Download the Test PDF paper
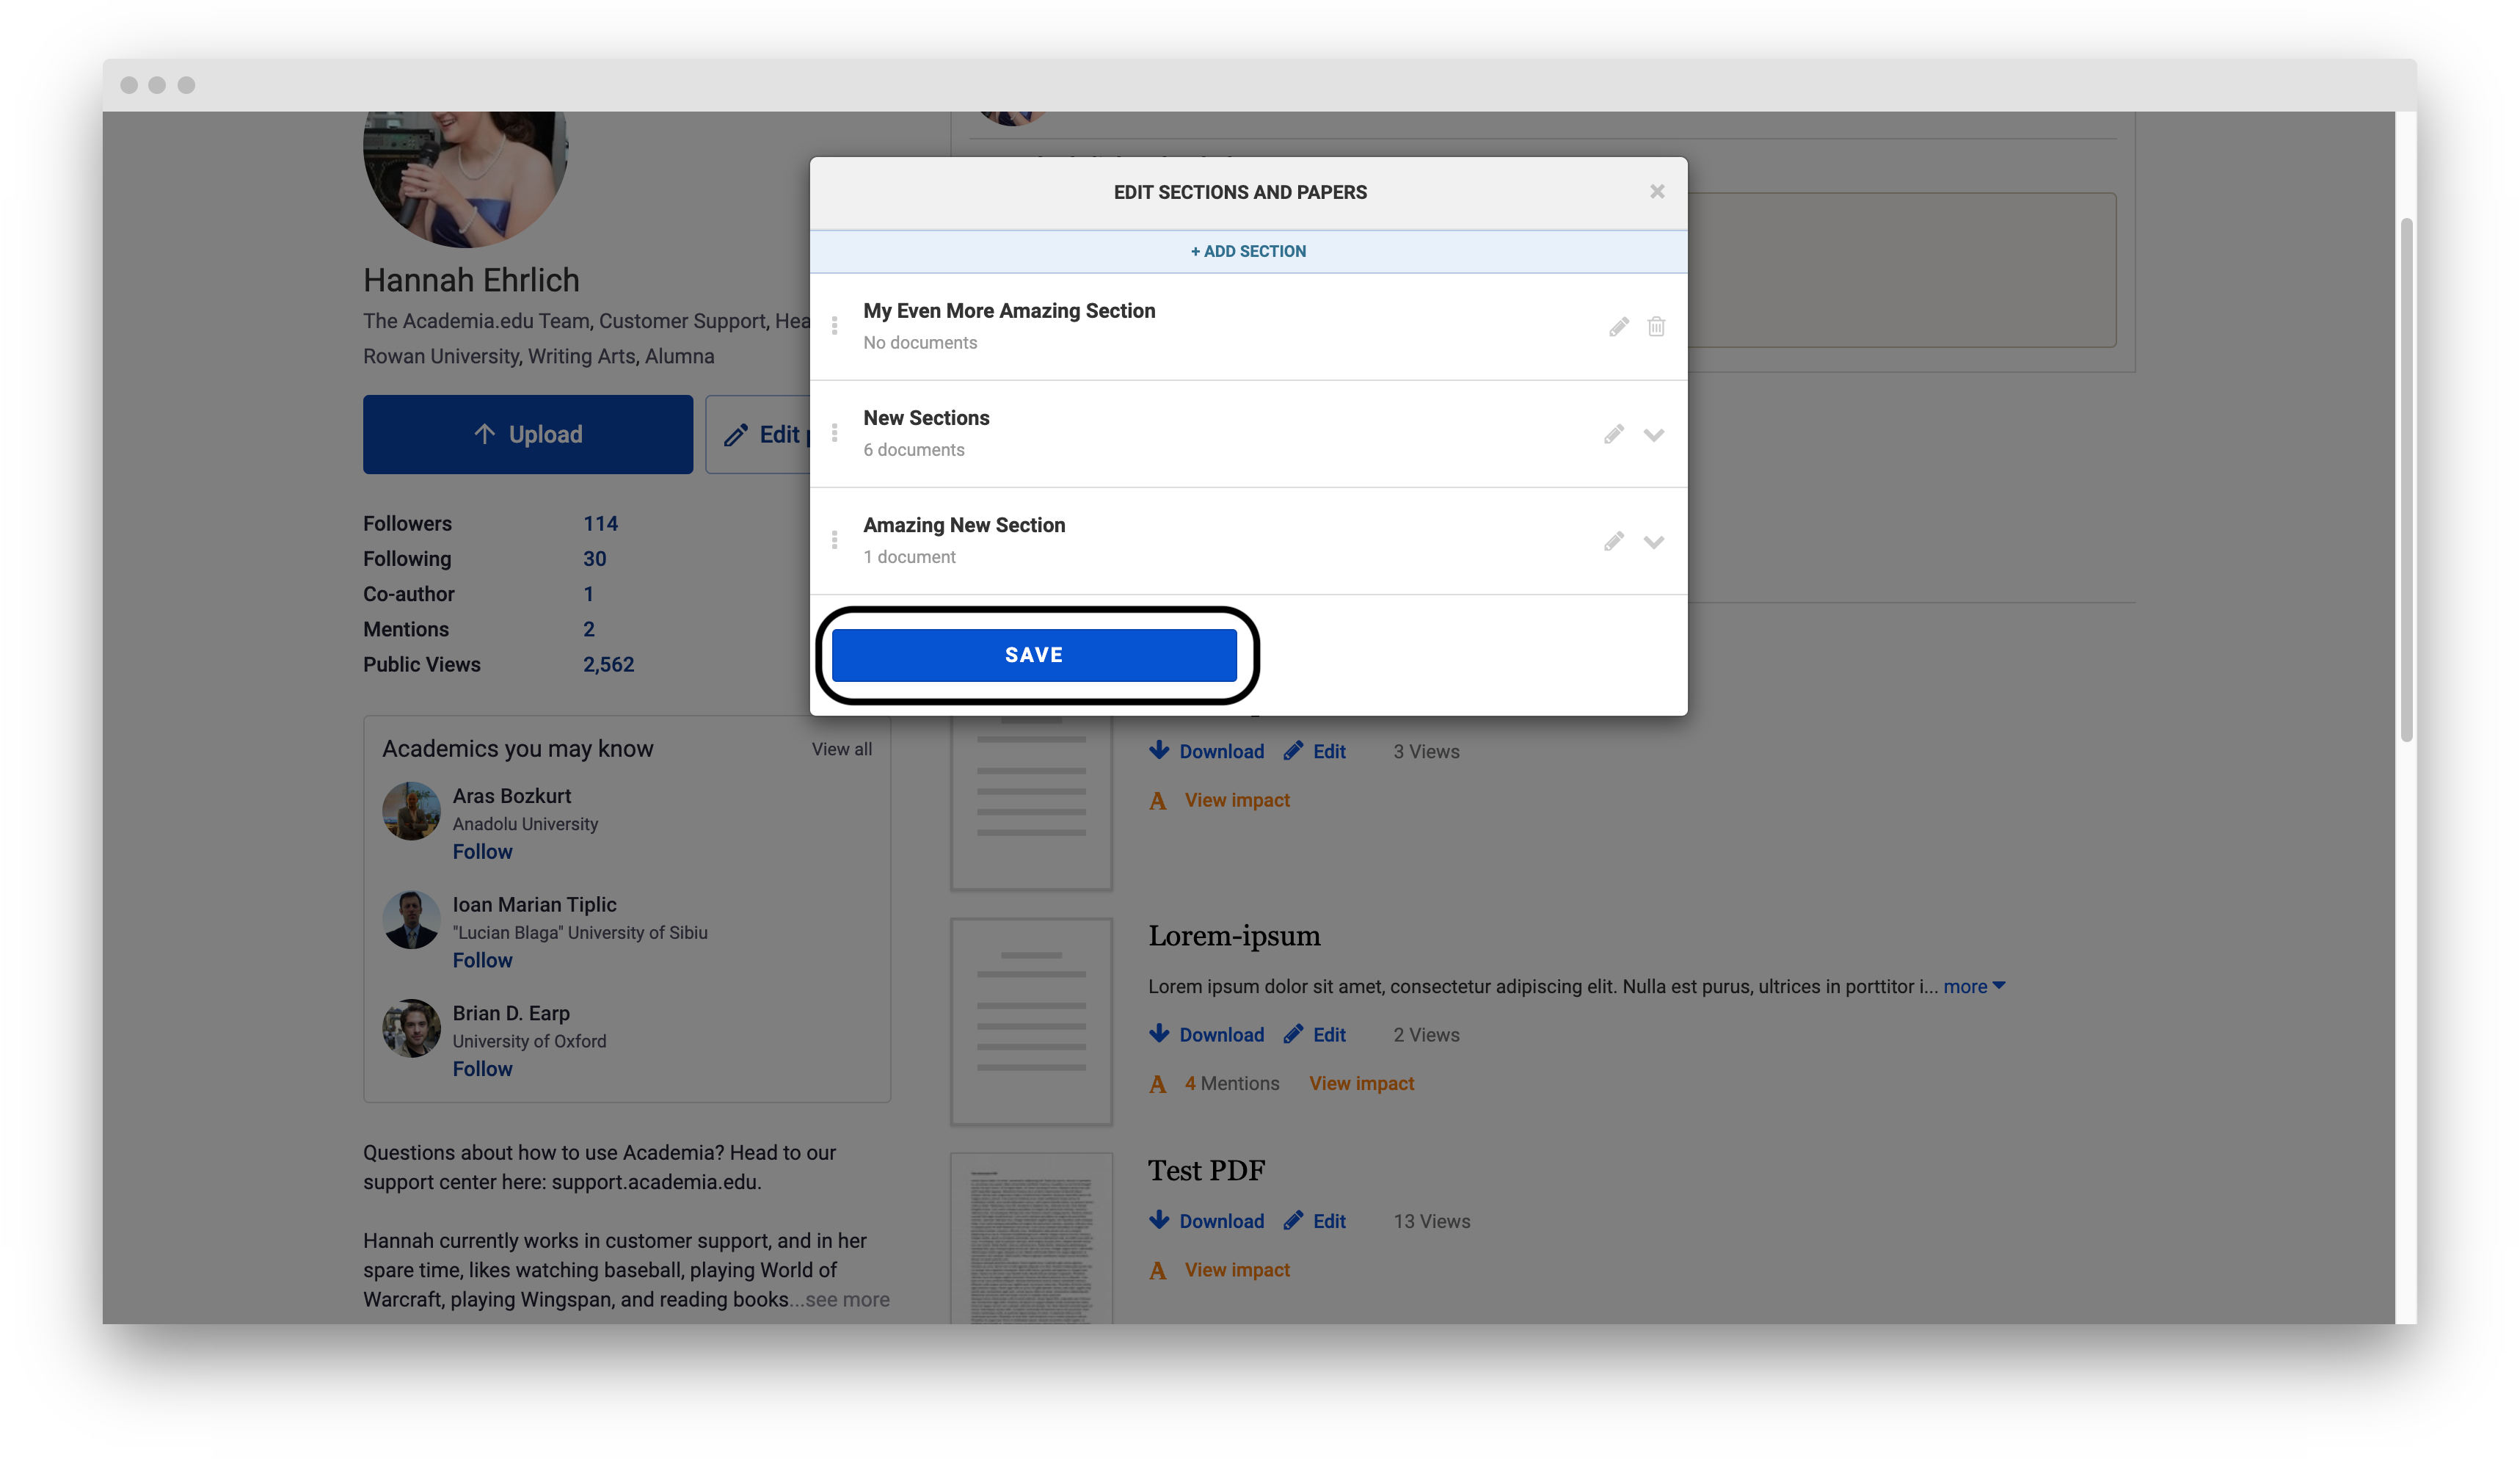Image resolution: width=2520 pixels, height=1471 pixels. [x=1206, y=1221]
